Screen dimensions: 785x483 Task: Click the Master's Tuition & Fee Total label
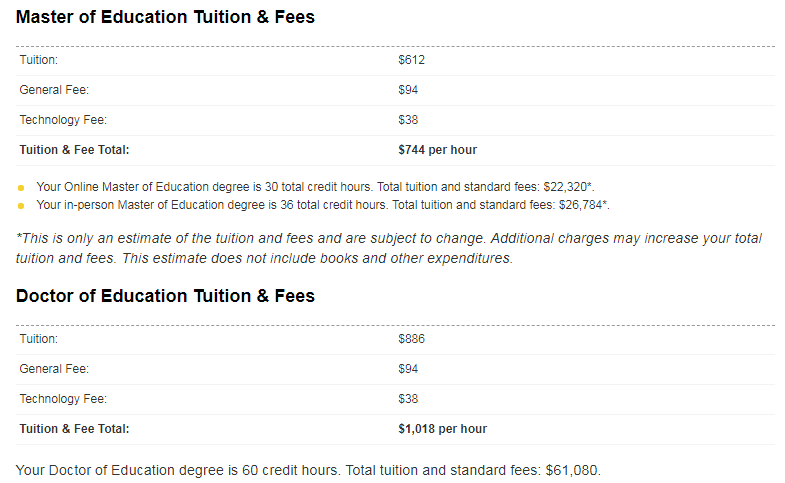click(x=74, y=150)
